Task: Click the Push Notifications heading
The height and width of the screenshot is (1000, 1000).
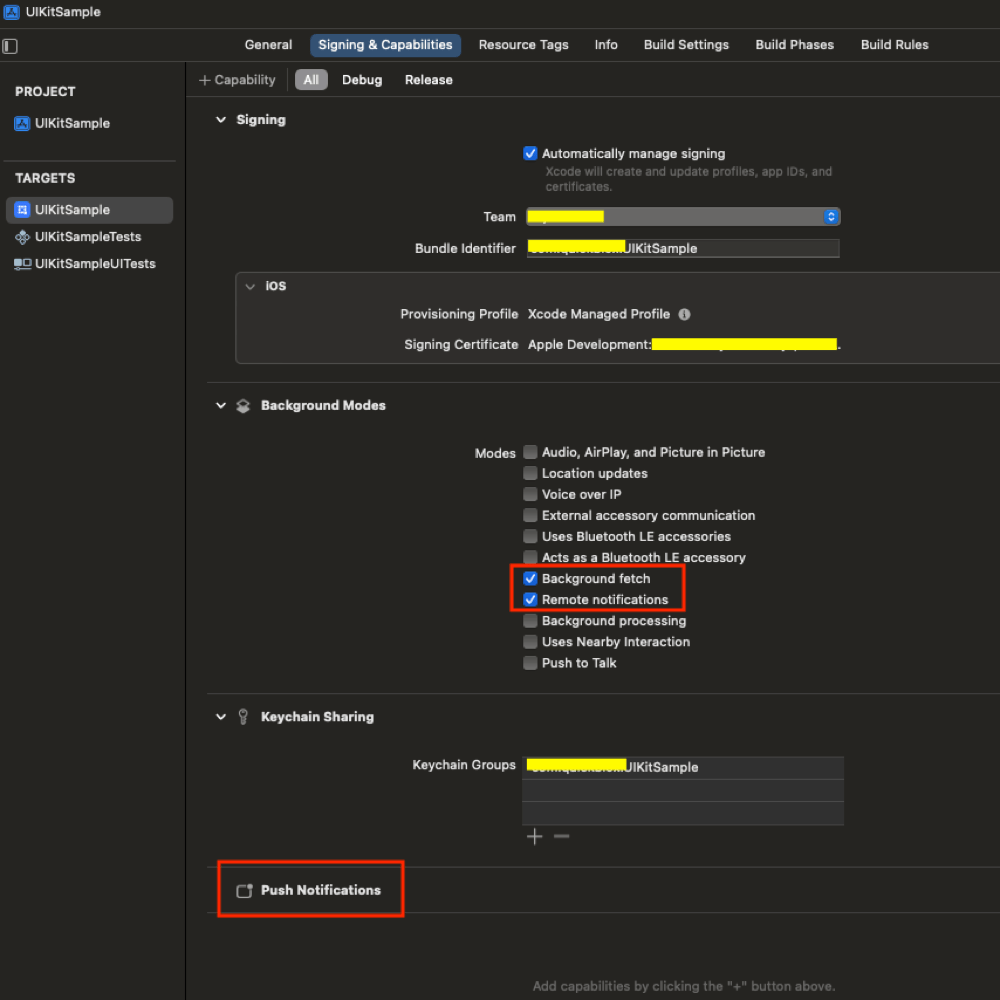Action: click(x=321, y=890)
